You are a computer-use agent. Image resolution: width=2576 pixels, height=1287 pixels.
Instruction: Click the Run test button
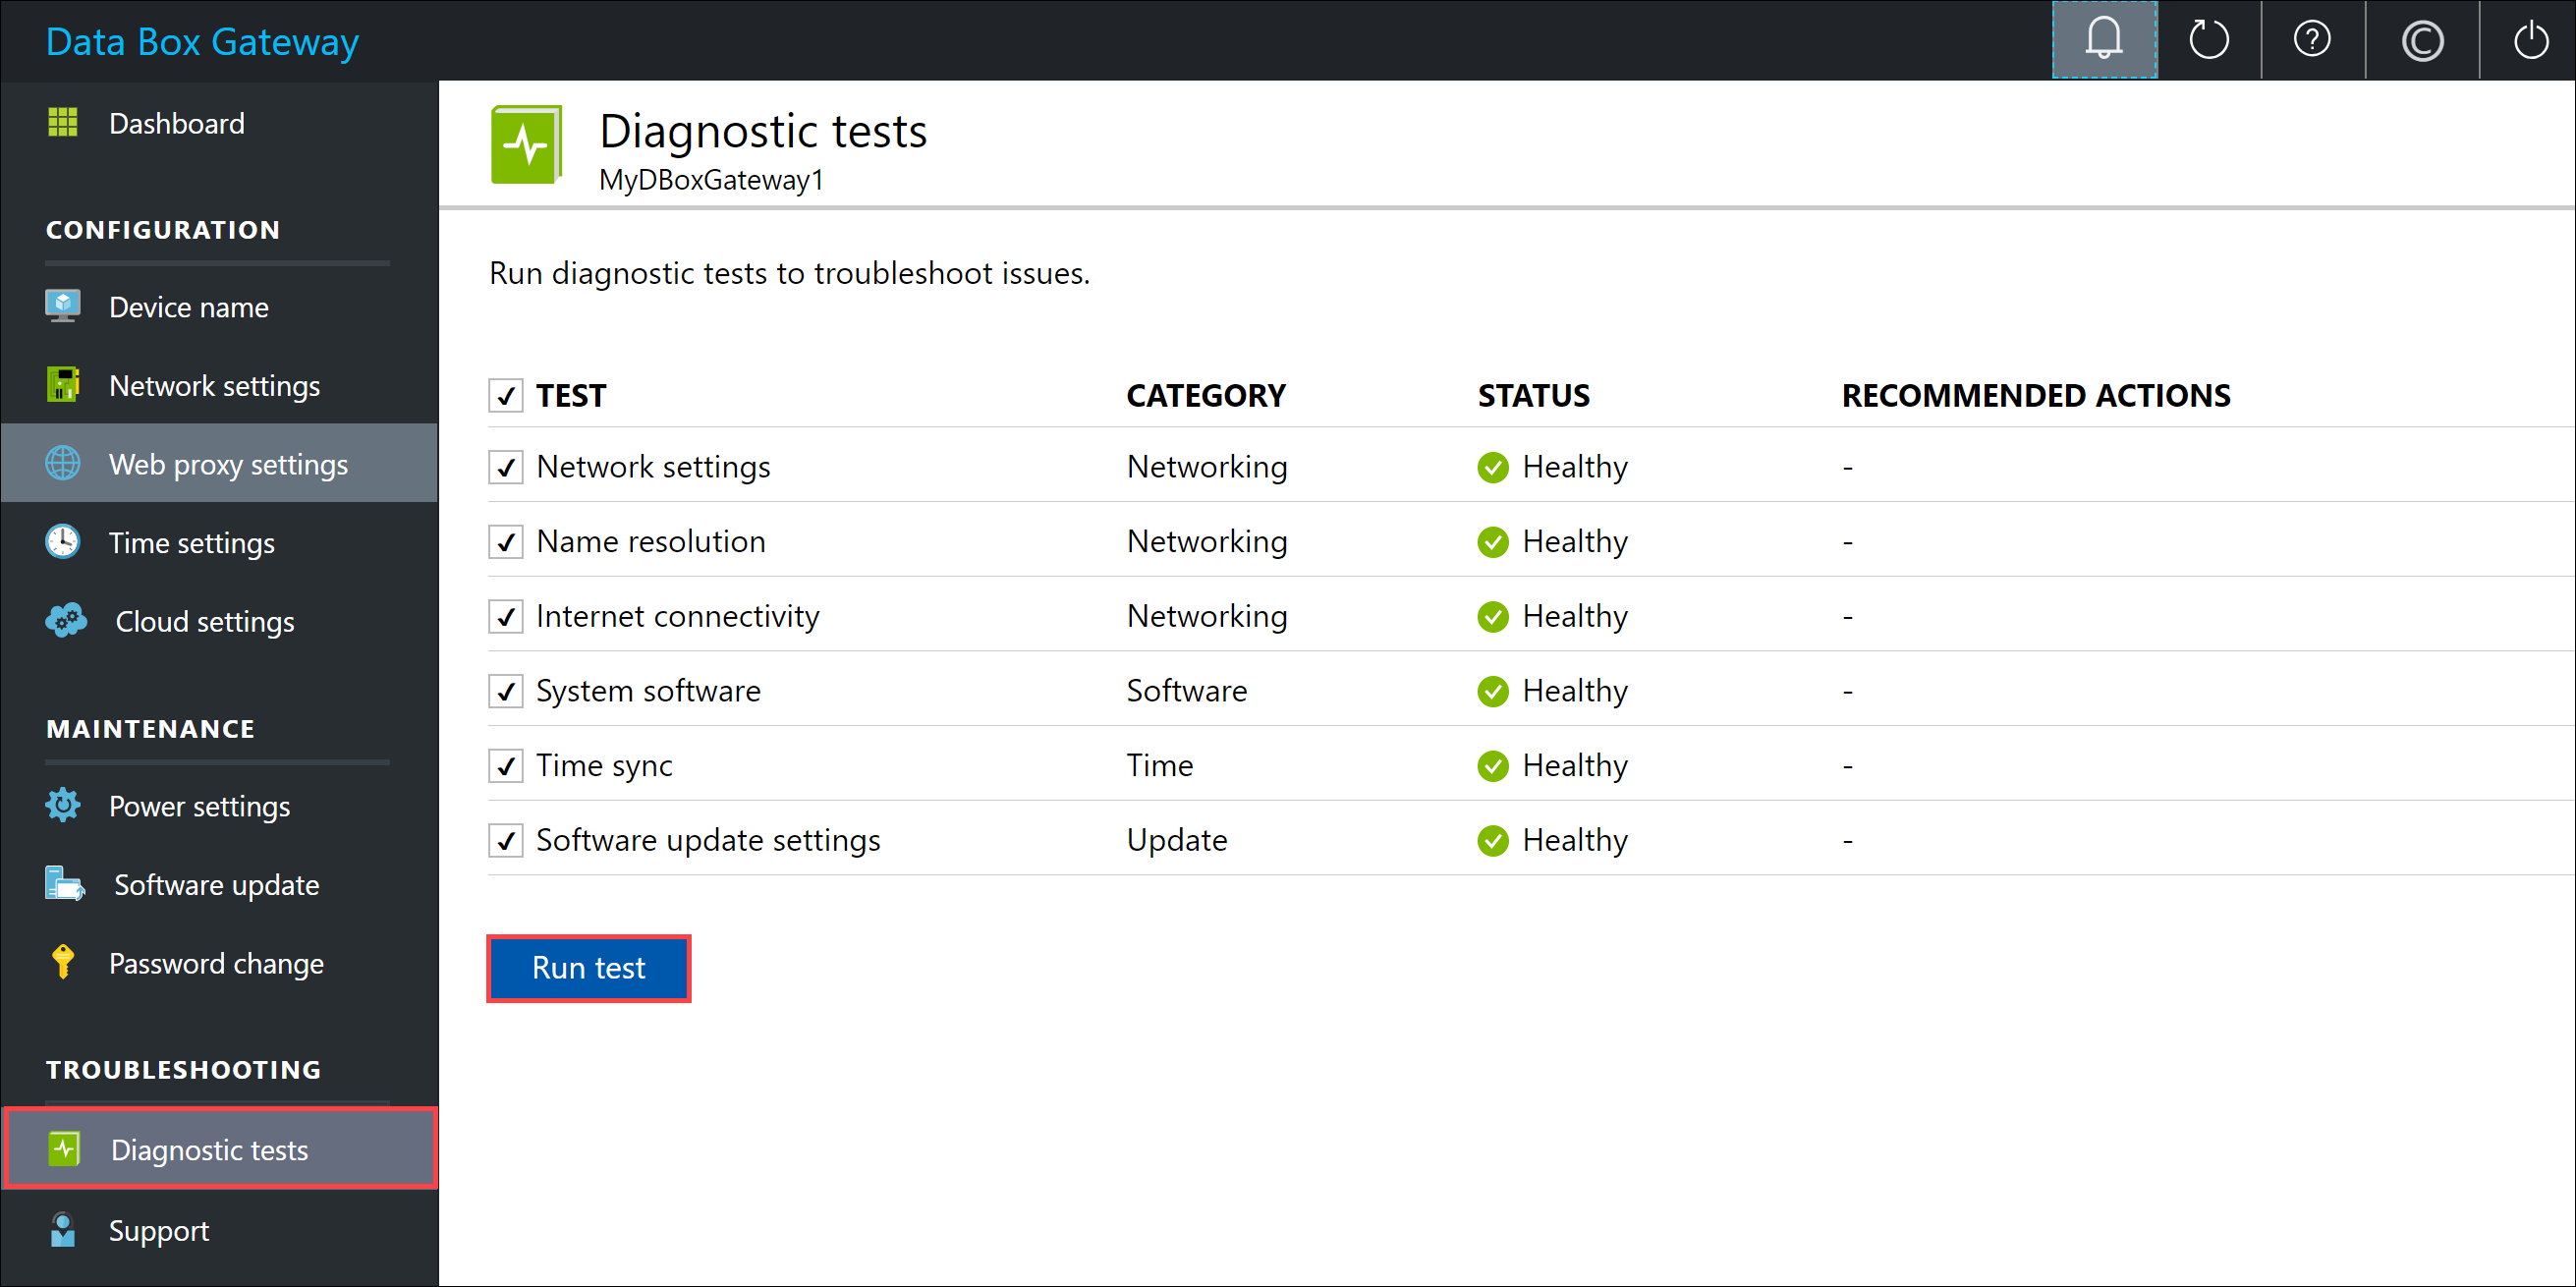(x=588, y=968)
